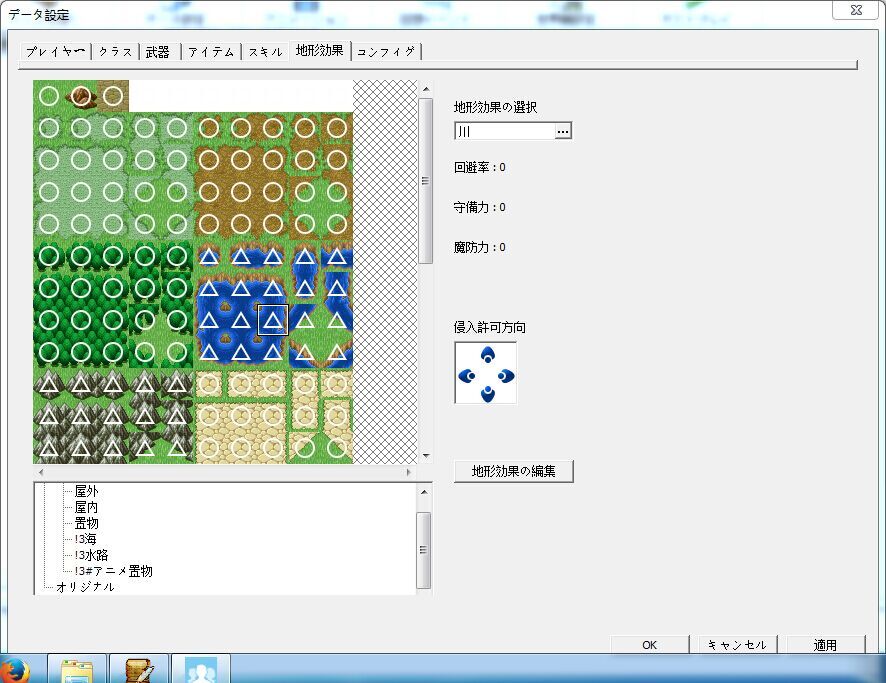Select the sandy tile in the top row
The image size is (886, 683).
pyautogui.click(x=113, y=96)
